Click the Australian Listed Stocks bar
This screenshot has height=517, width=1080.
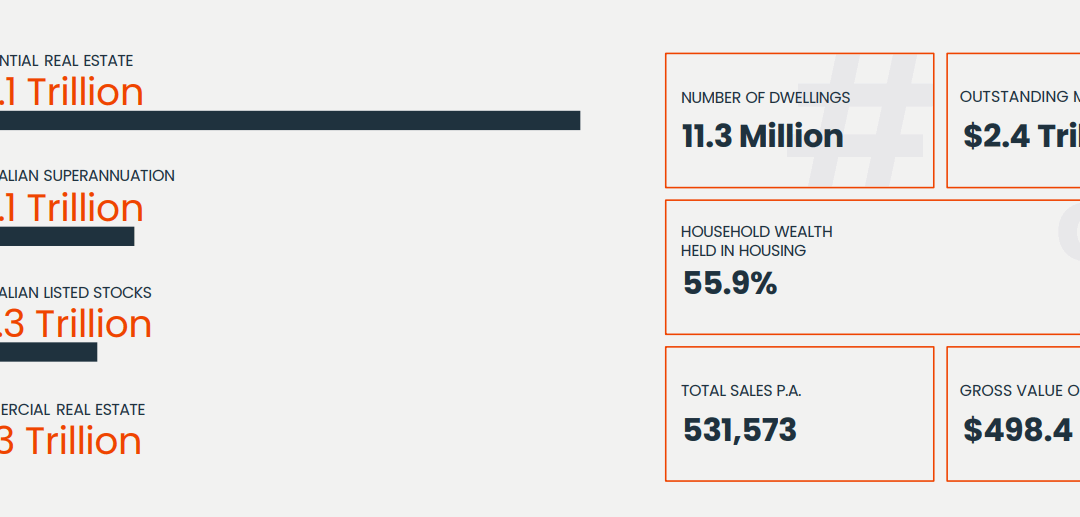coord(48,352)
